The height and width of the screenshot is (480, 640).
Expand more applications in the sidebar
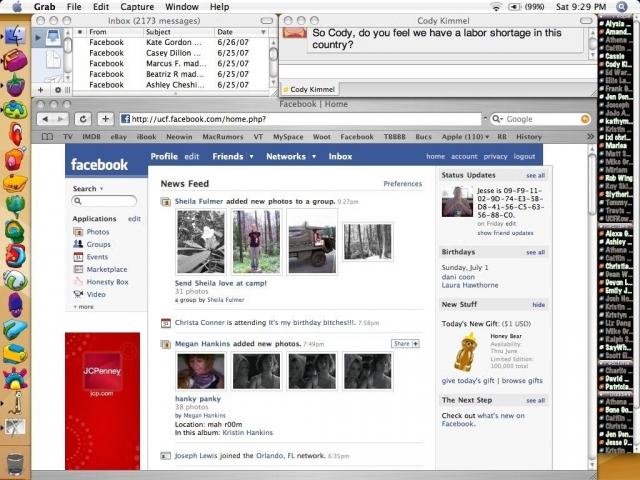(x=84, y=307)
